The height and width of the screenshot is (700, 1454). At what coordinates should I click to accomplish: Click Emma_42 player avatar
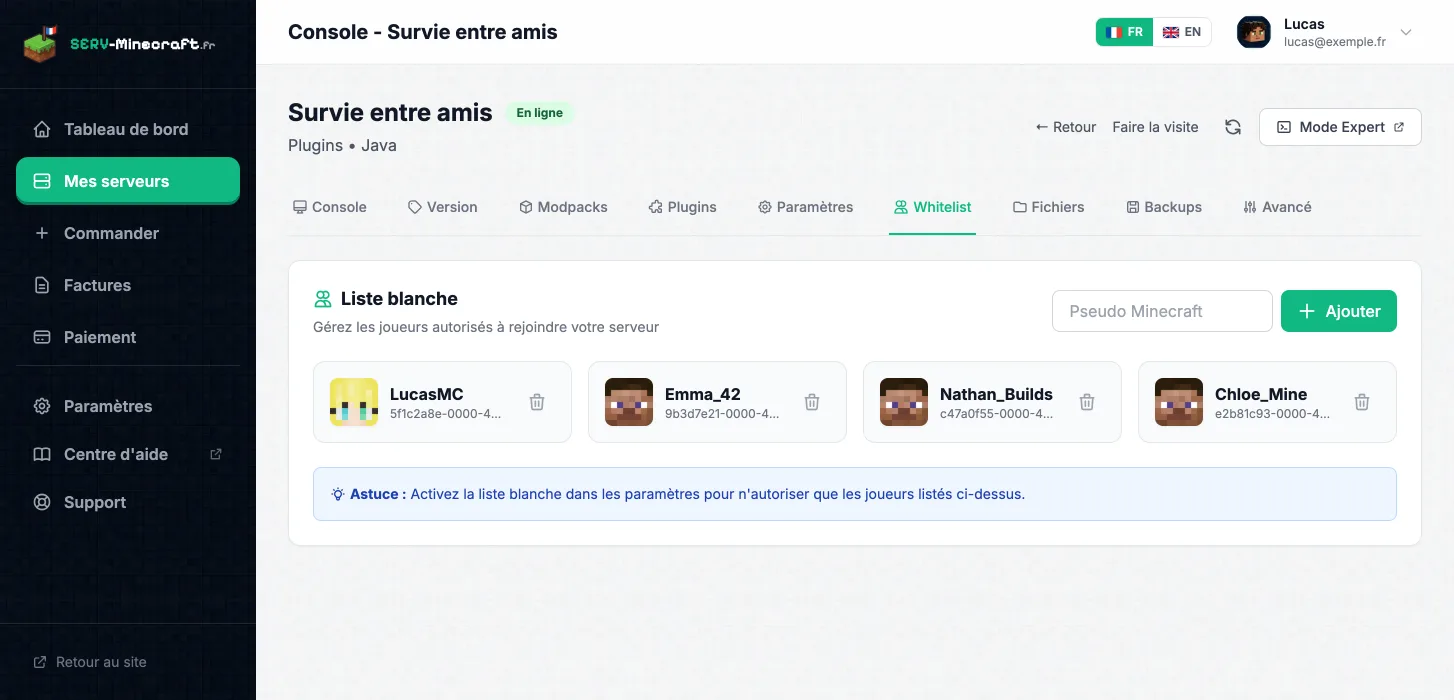[629, 402]
